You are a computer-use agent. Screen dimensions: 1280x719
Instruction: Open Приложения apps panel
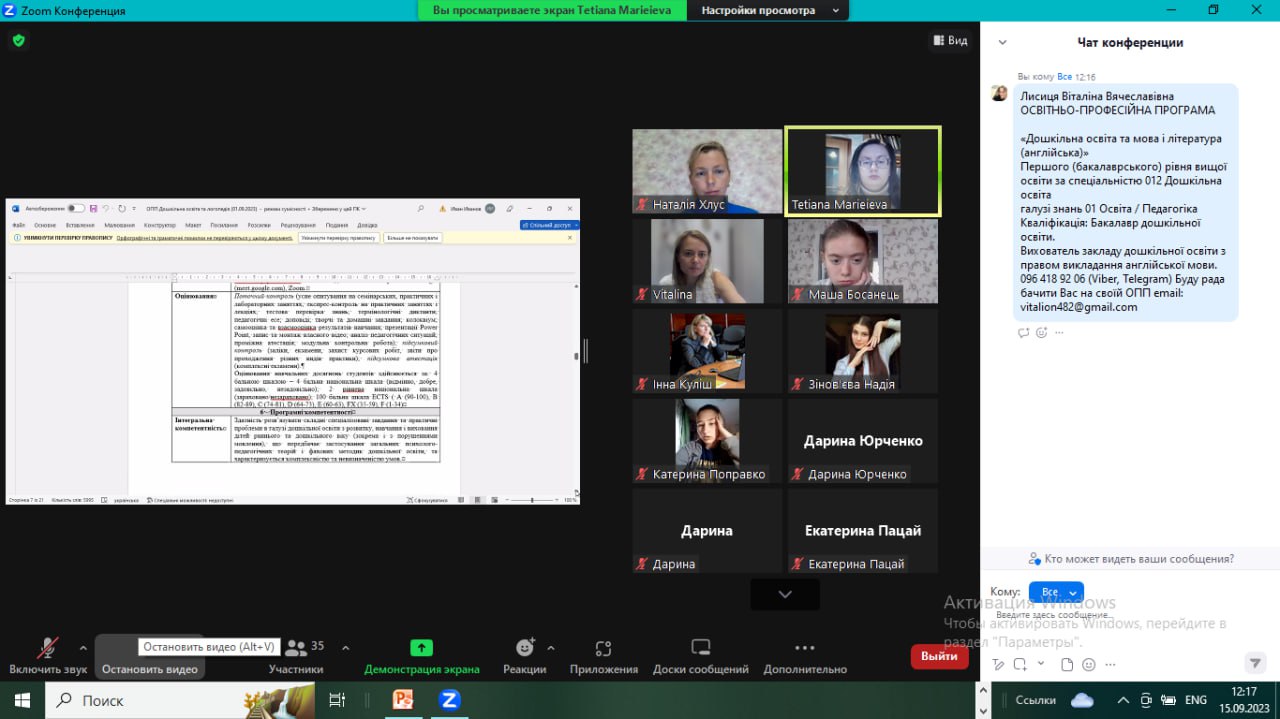point(603,655)
